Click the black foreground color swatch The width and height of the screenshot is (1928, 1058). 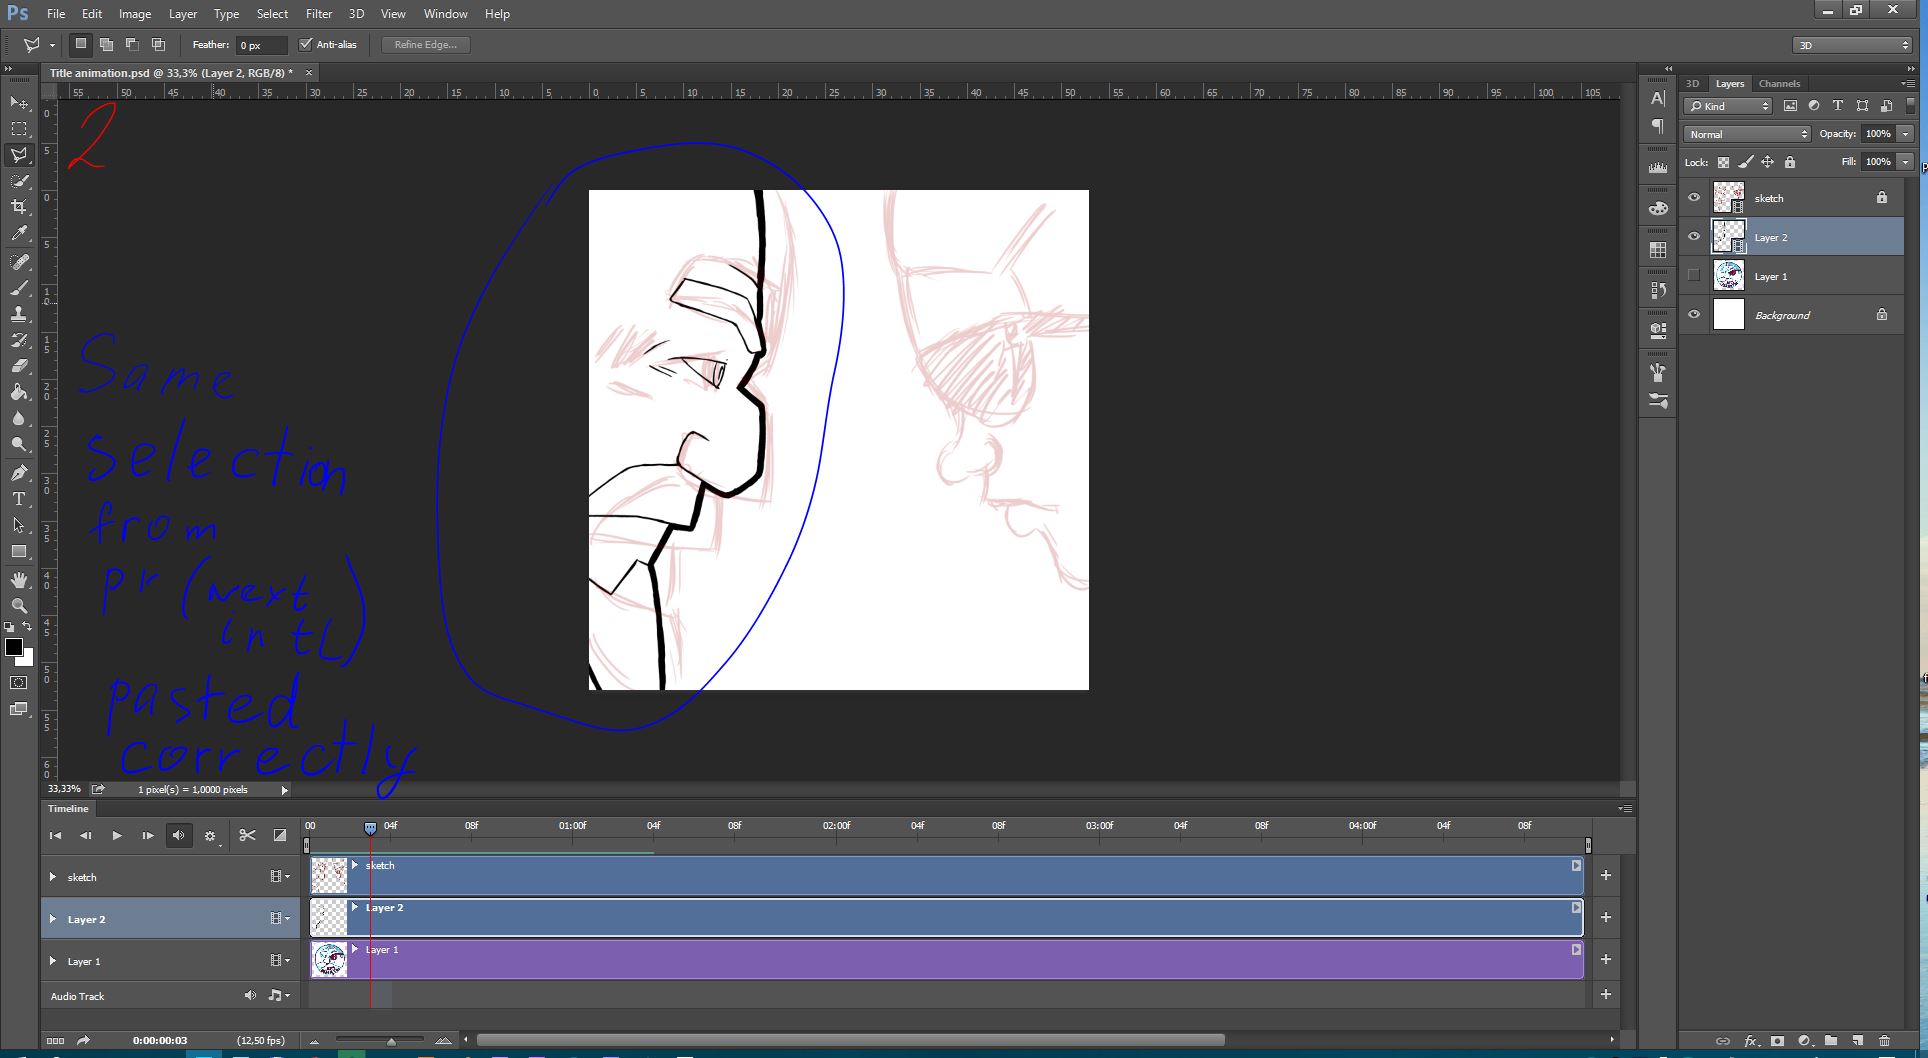click(14, 648)
